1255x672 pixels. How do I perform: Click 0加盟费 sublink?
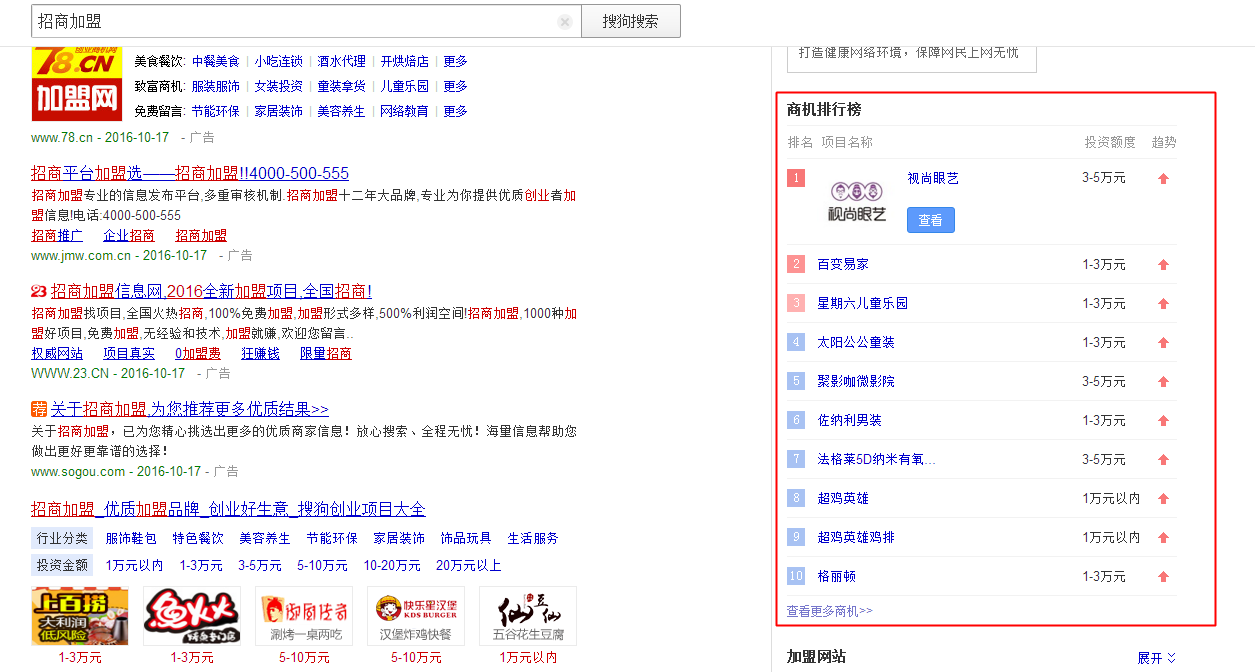[x=198, y=353]
